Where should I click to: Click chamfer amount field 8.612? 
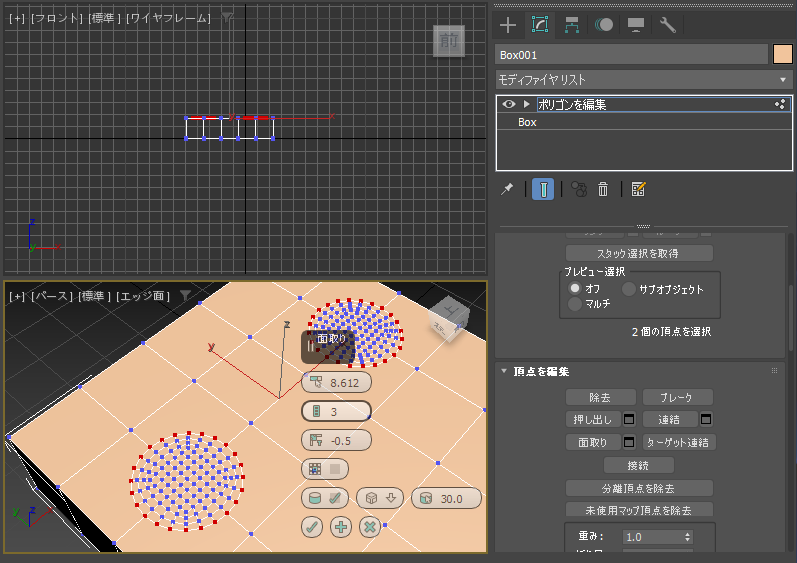(x=336, y=382)
